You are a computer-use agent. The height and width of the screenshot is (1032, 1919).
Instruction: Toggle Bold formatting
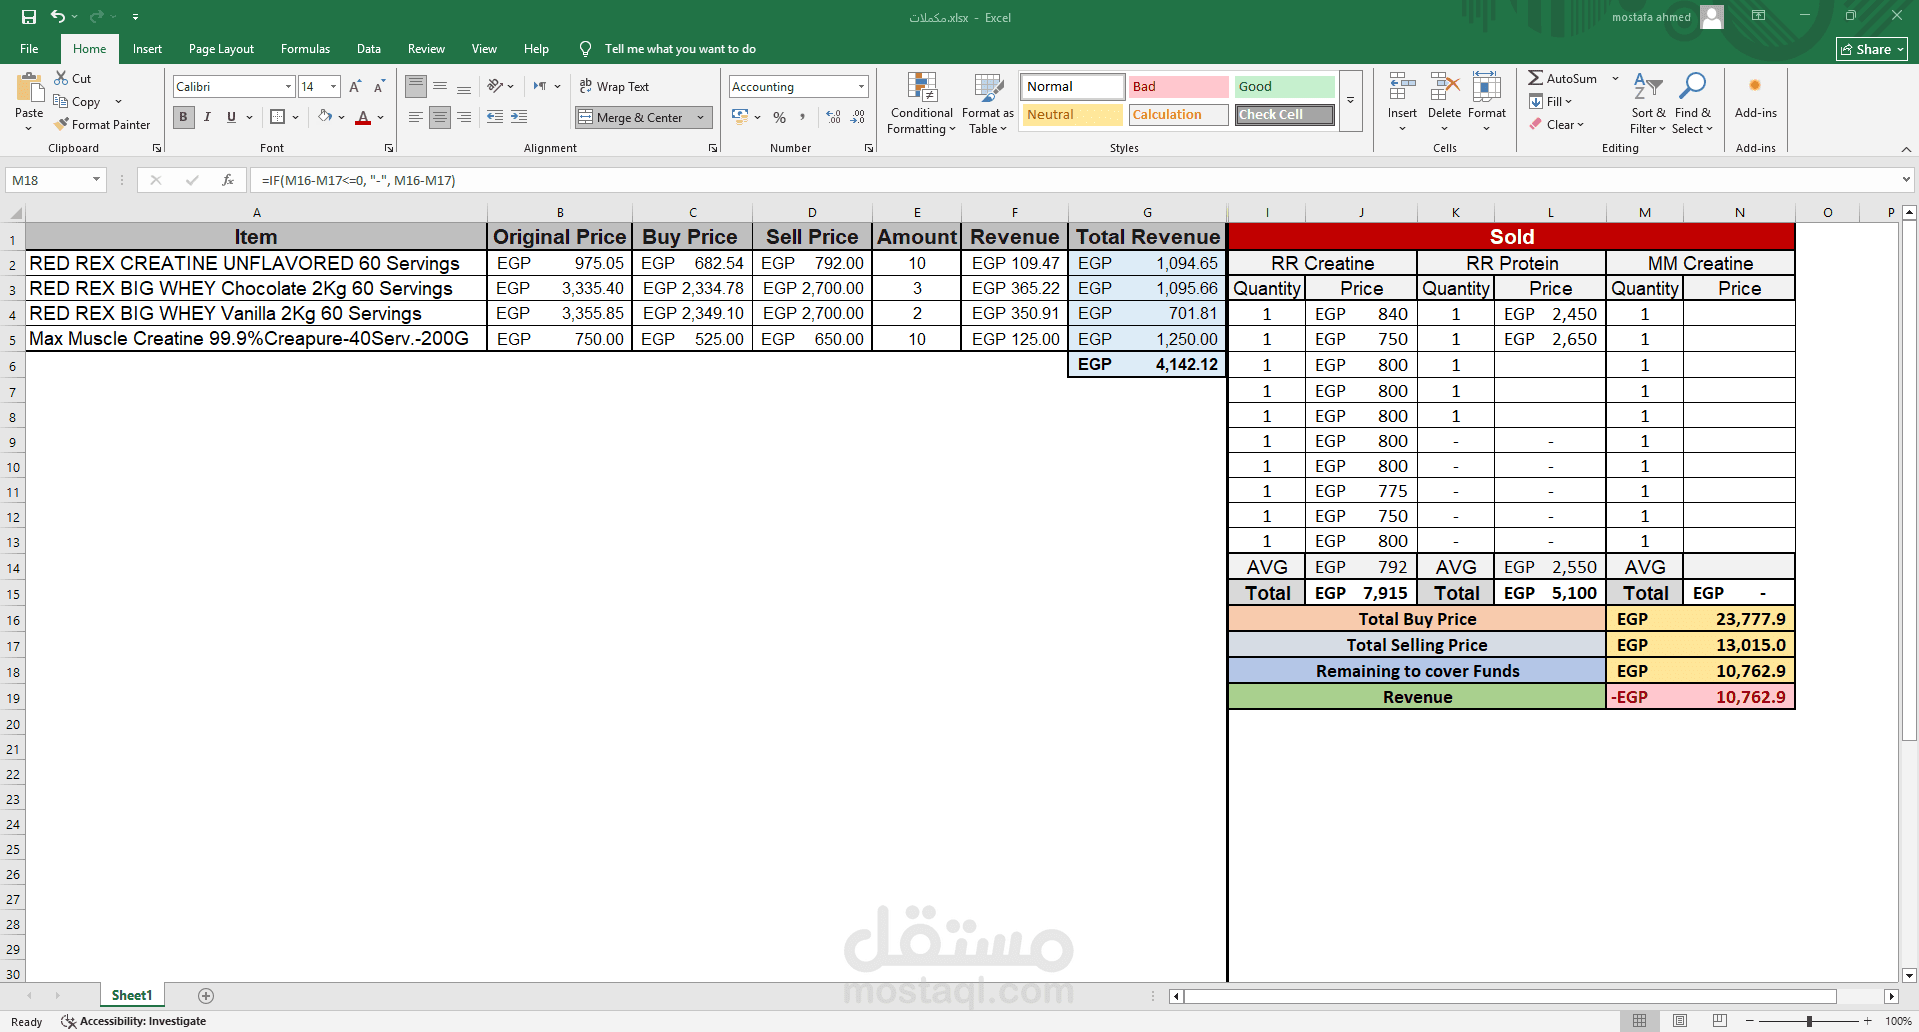point(183,117)
